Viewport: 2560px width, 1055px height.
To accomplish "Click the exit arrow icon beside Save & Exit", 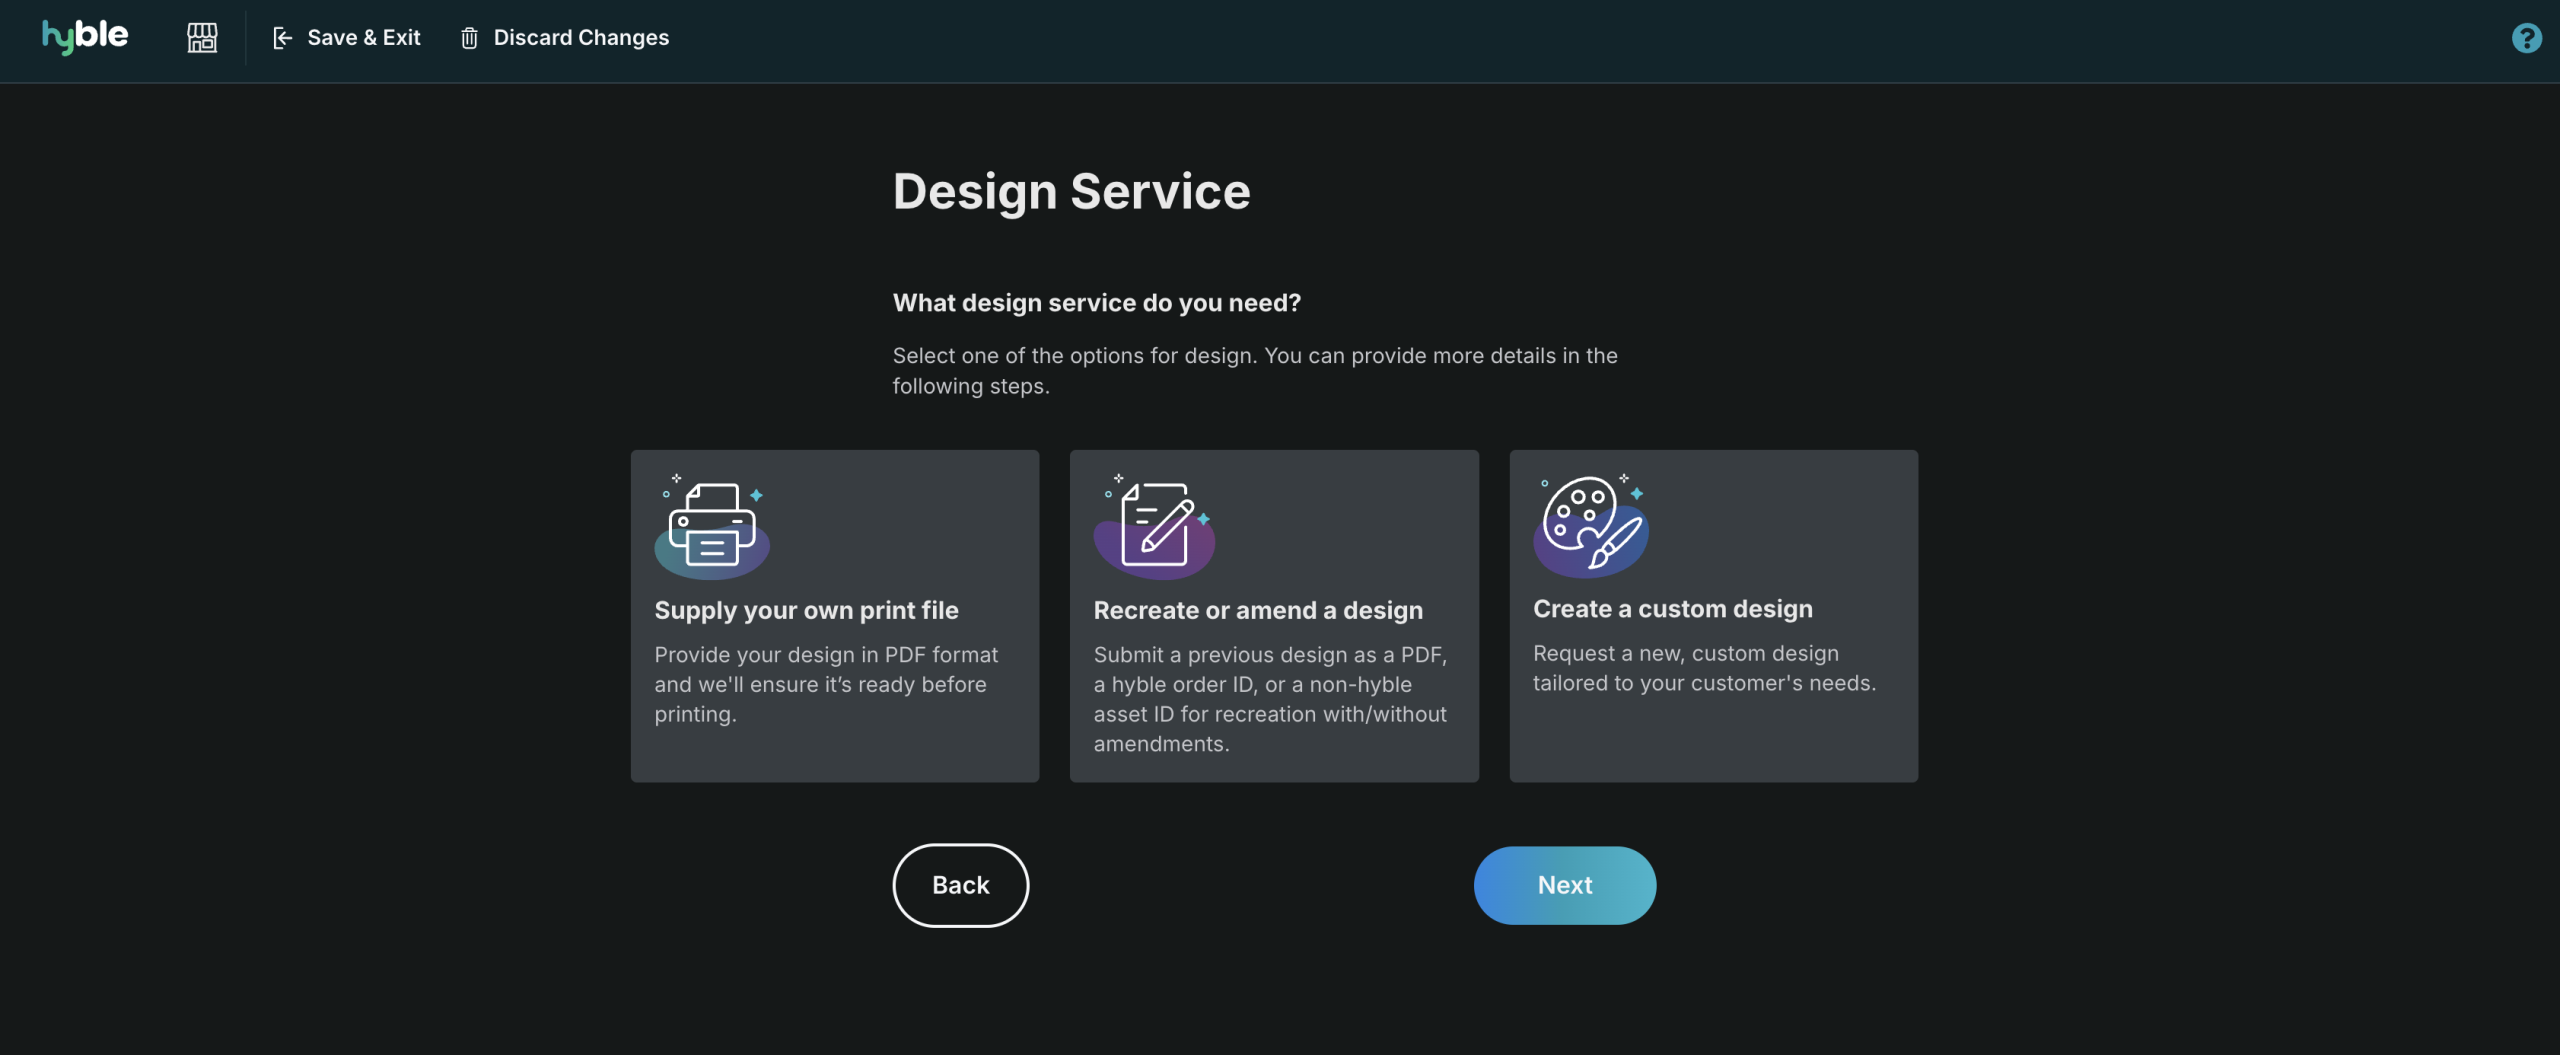I will (x=282, y=38).
